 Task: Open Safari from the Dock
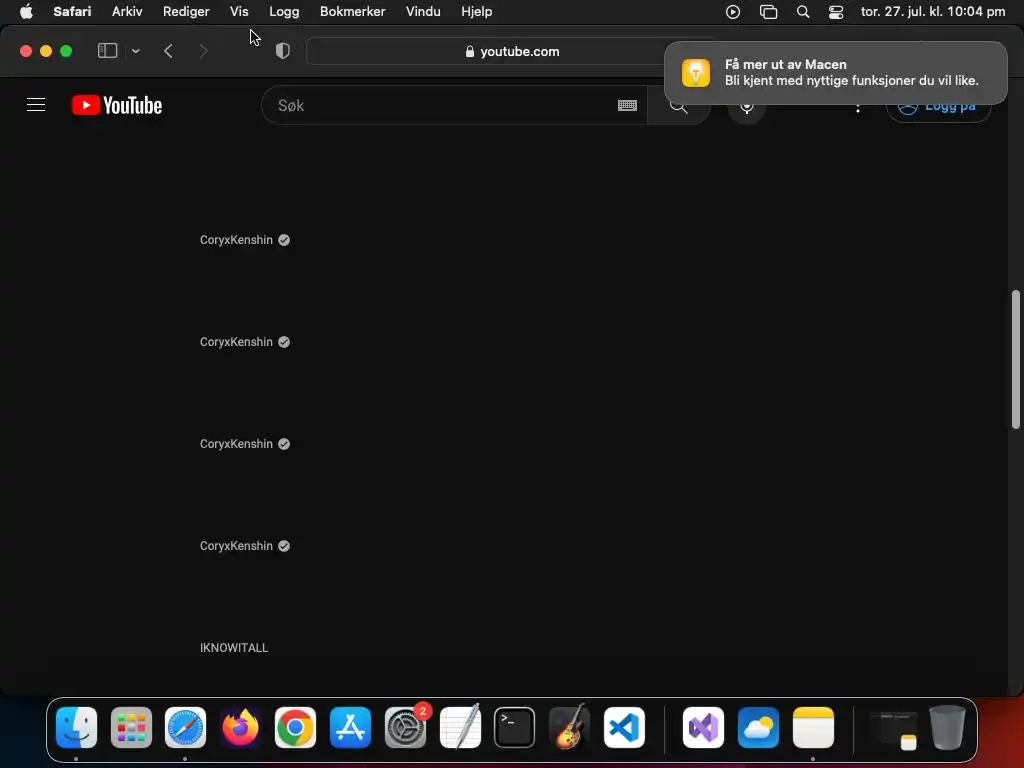click(185, 727)
